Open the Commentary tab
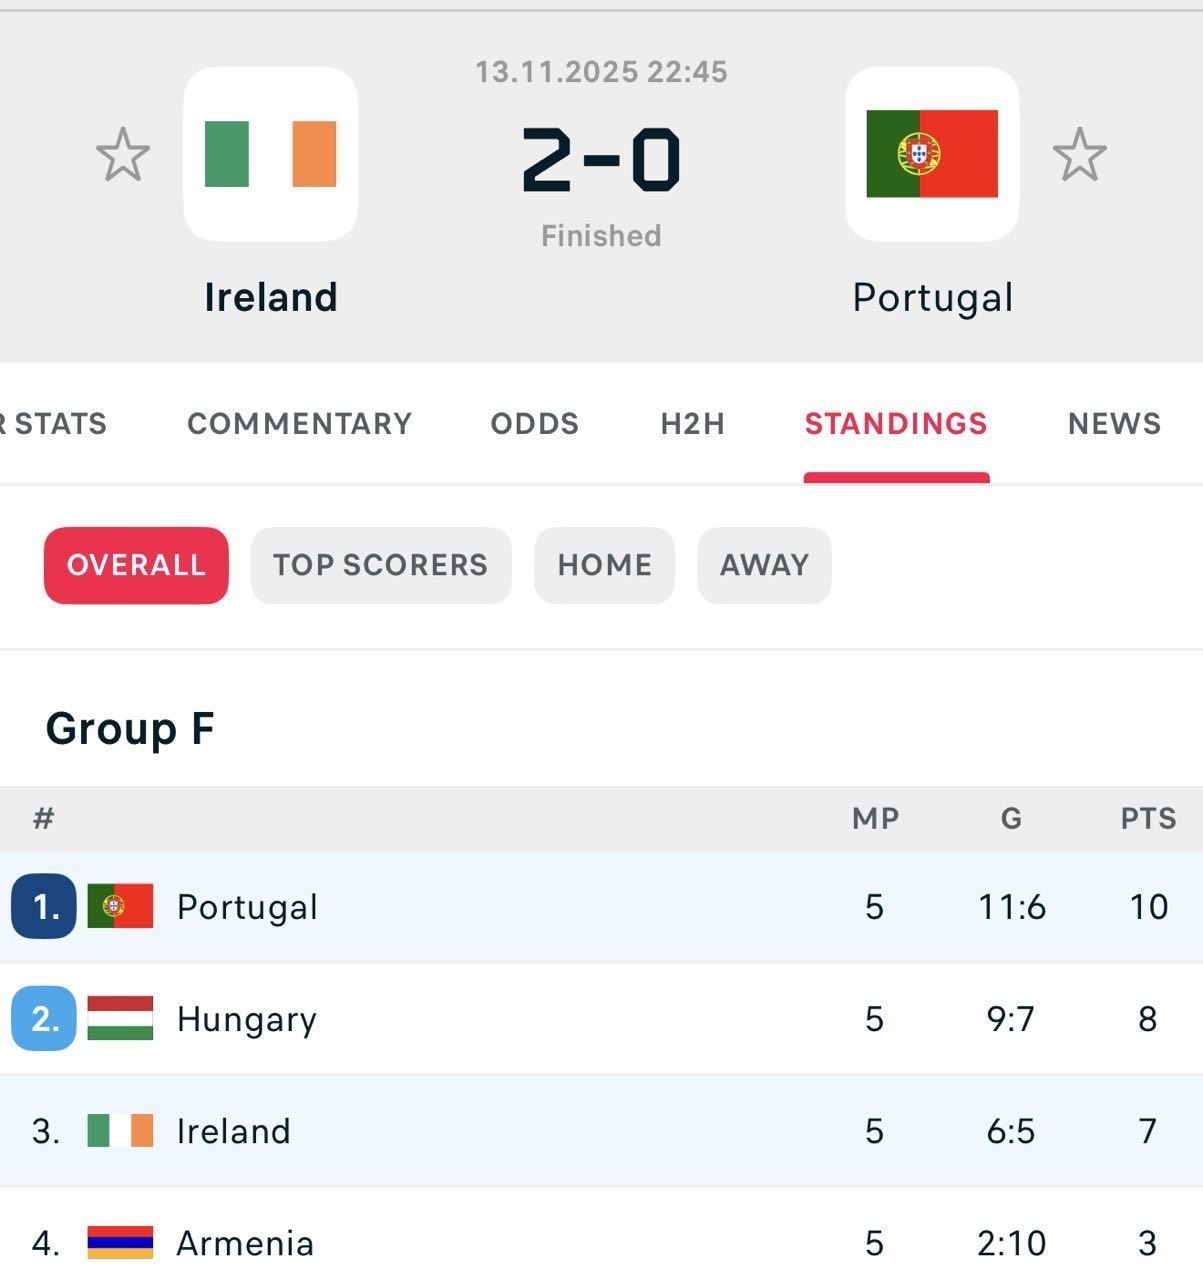The width and height of the screenshot is (1203, 1280). tap(299, 424)
